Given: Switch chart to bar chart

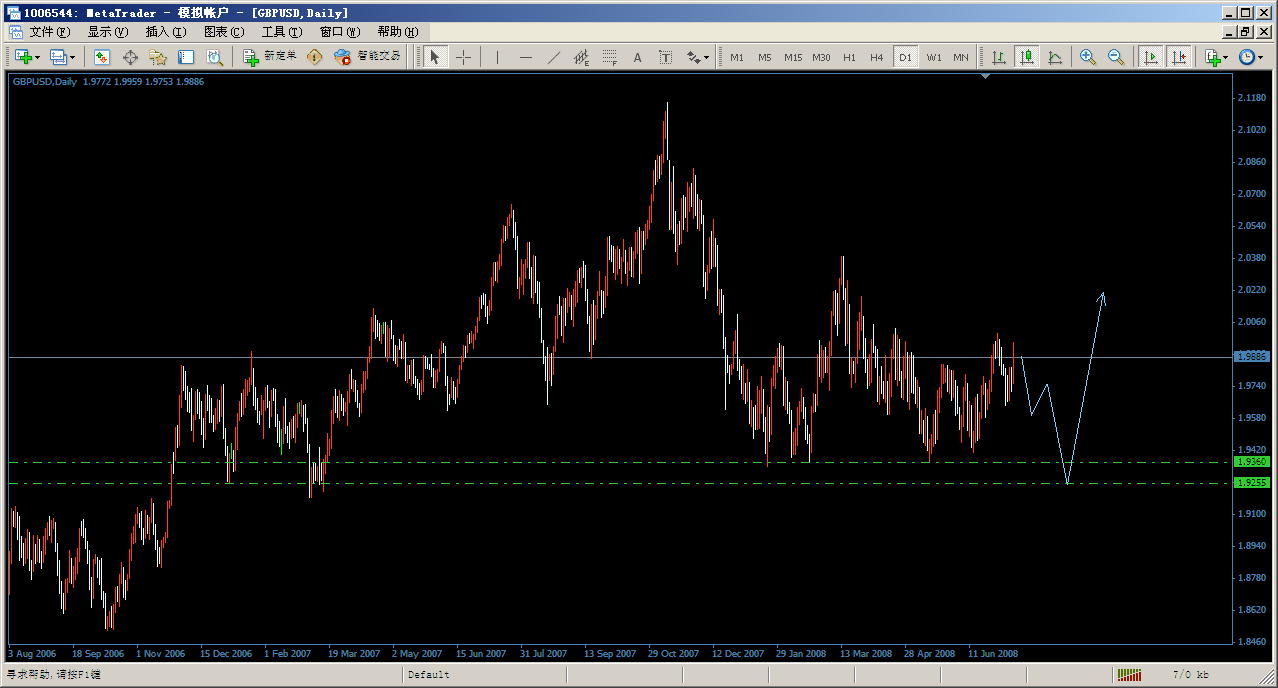Looking at the screenshot, I should [998, 57].
